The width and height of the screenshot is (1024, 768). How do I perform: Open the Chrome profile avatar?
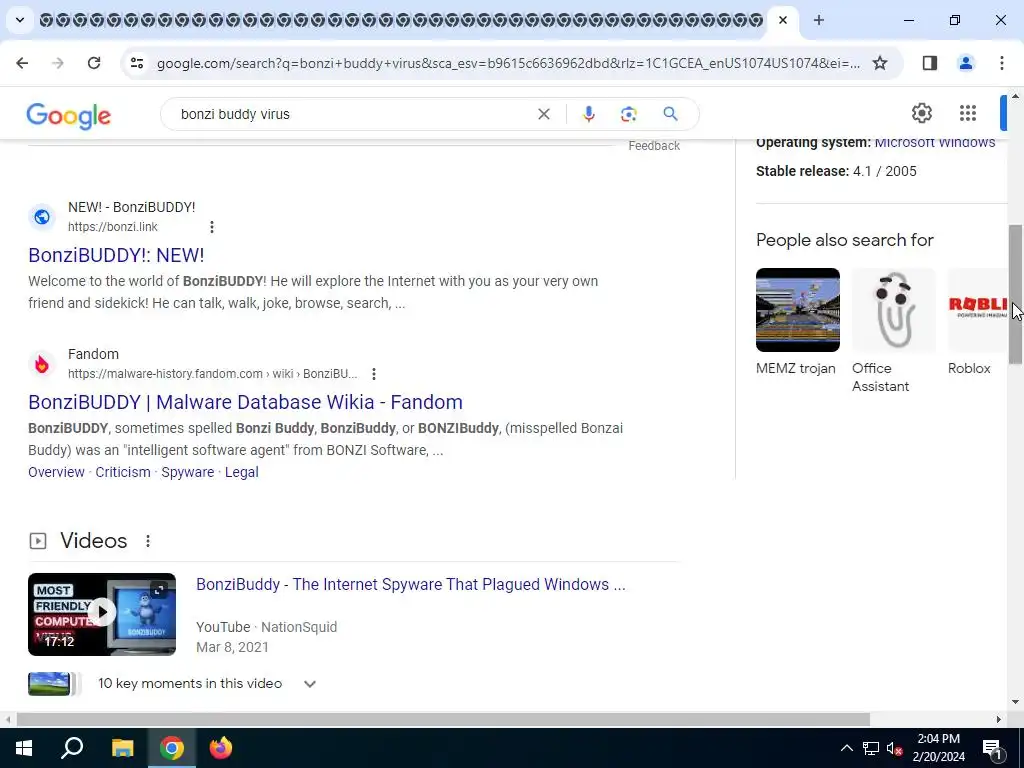[x=965, y=63]
